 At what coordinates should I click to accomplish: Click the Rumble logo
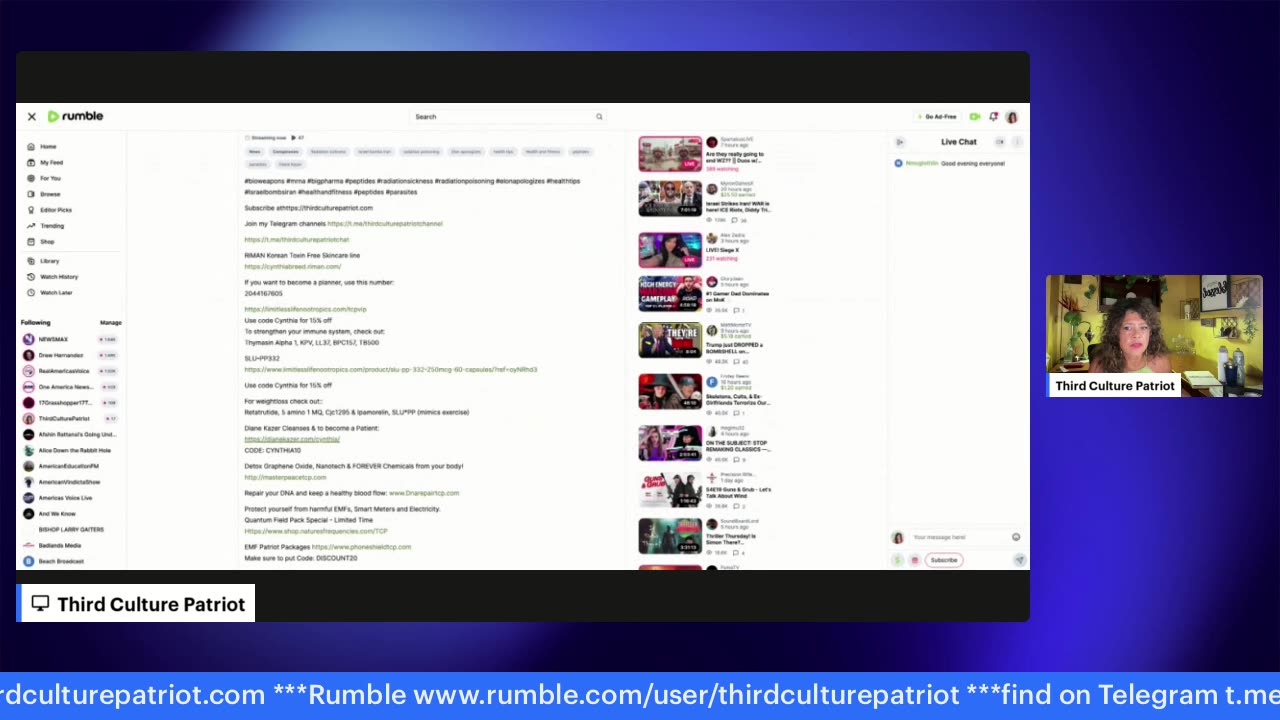[75, 116]
